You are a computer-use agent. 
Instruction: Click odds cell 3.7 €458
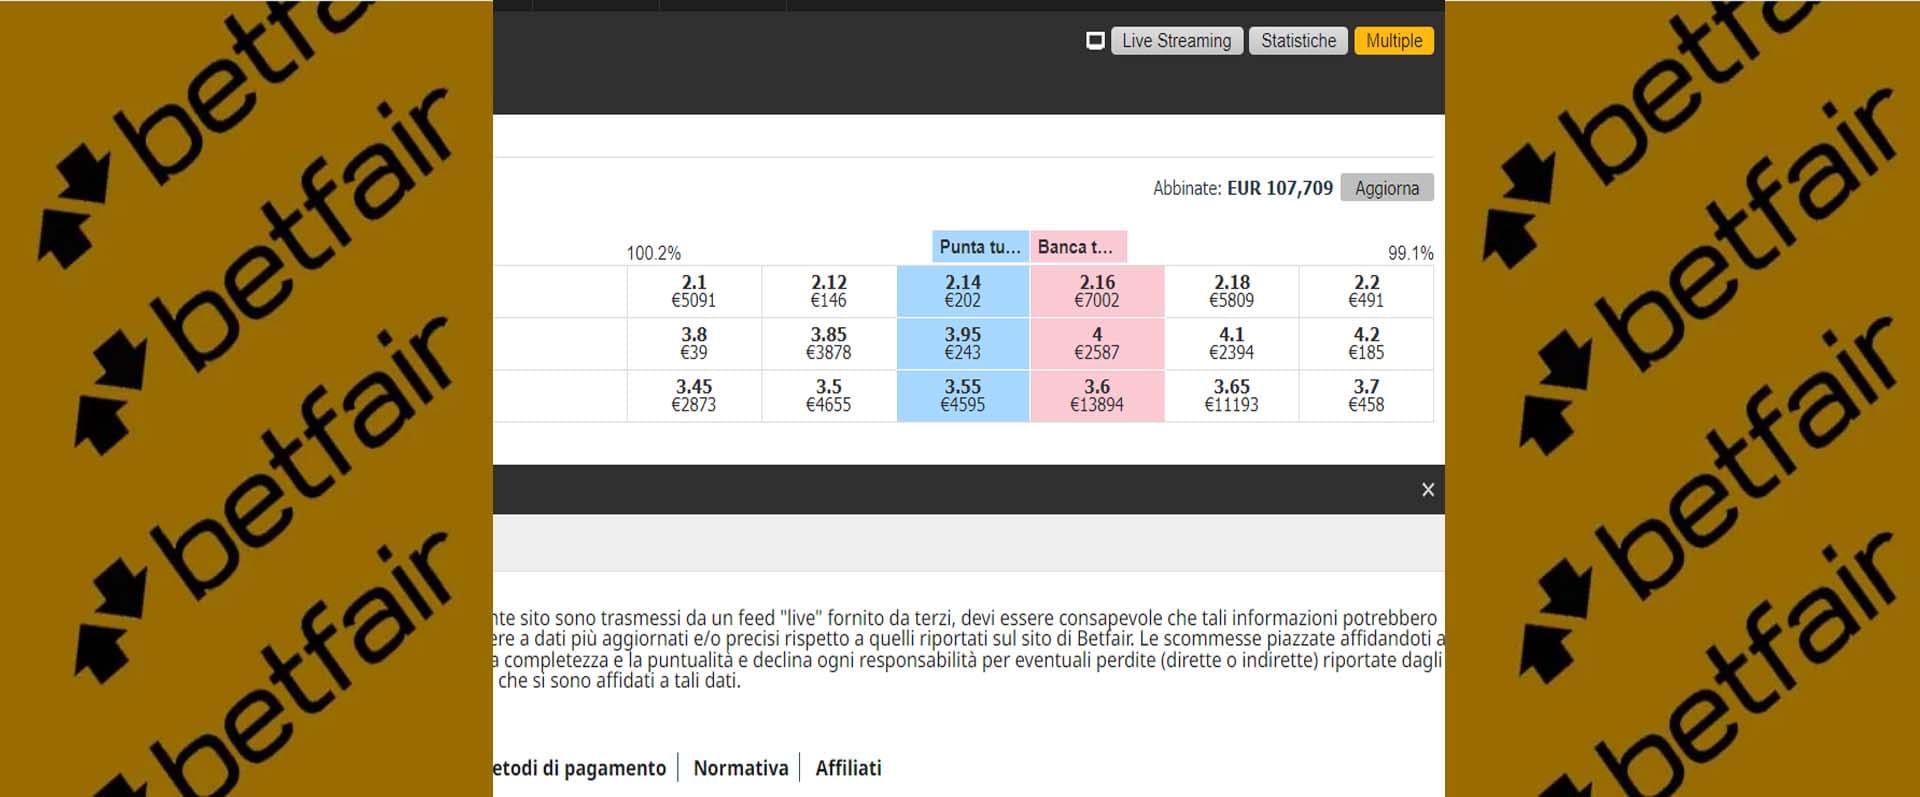coord(1366,396)
